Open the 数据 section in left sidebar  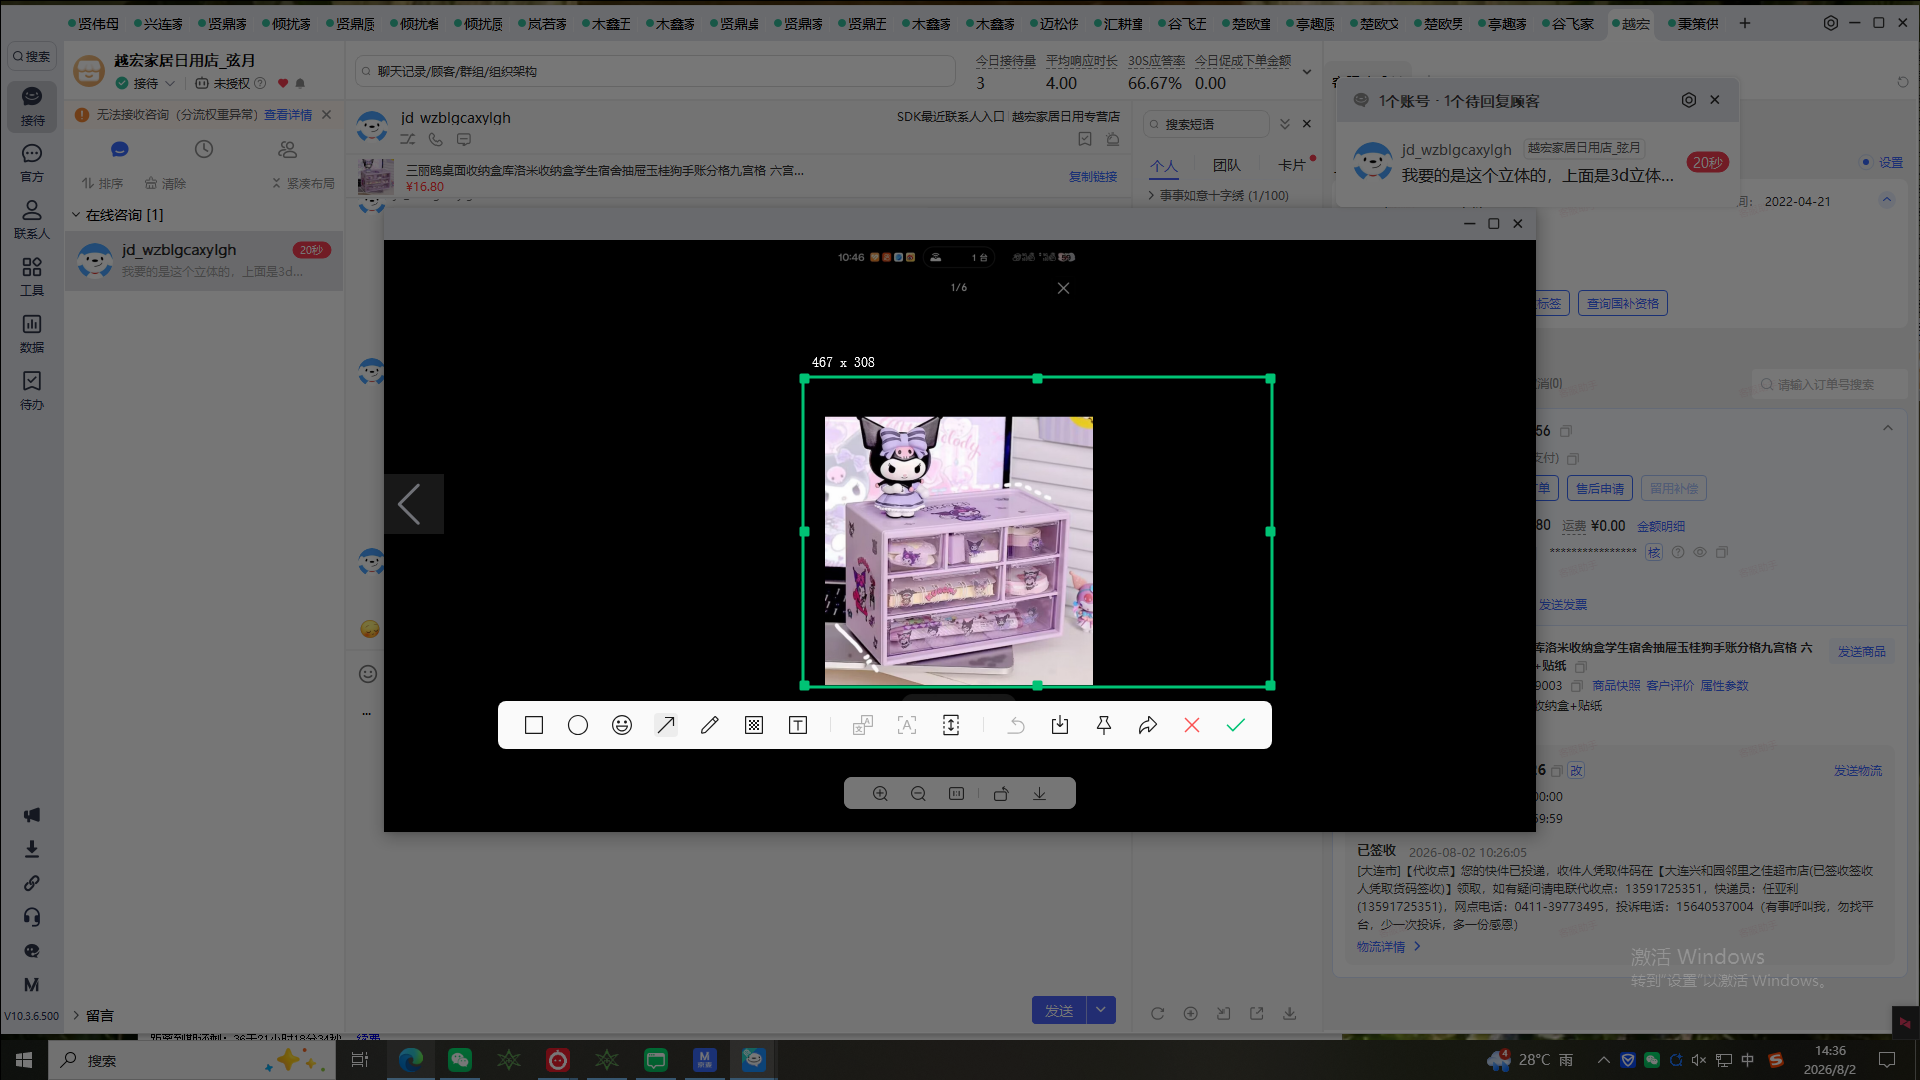(32, 334)
